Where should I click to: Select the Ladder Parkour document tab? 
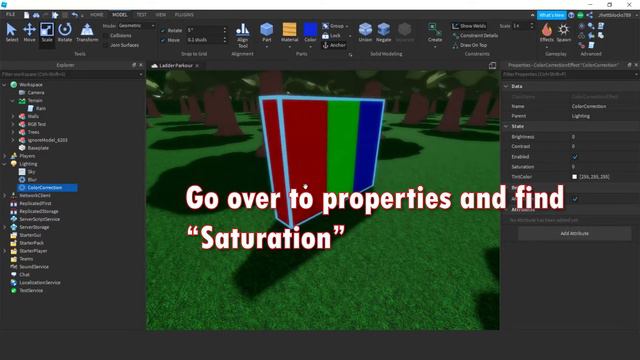[176, 66]
